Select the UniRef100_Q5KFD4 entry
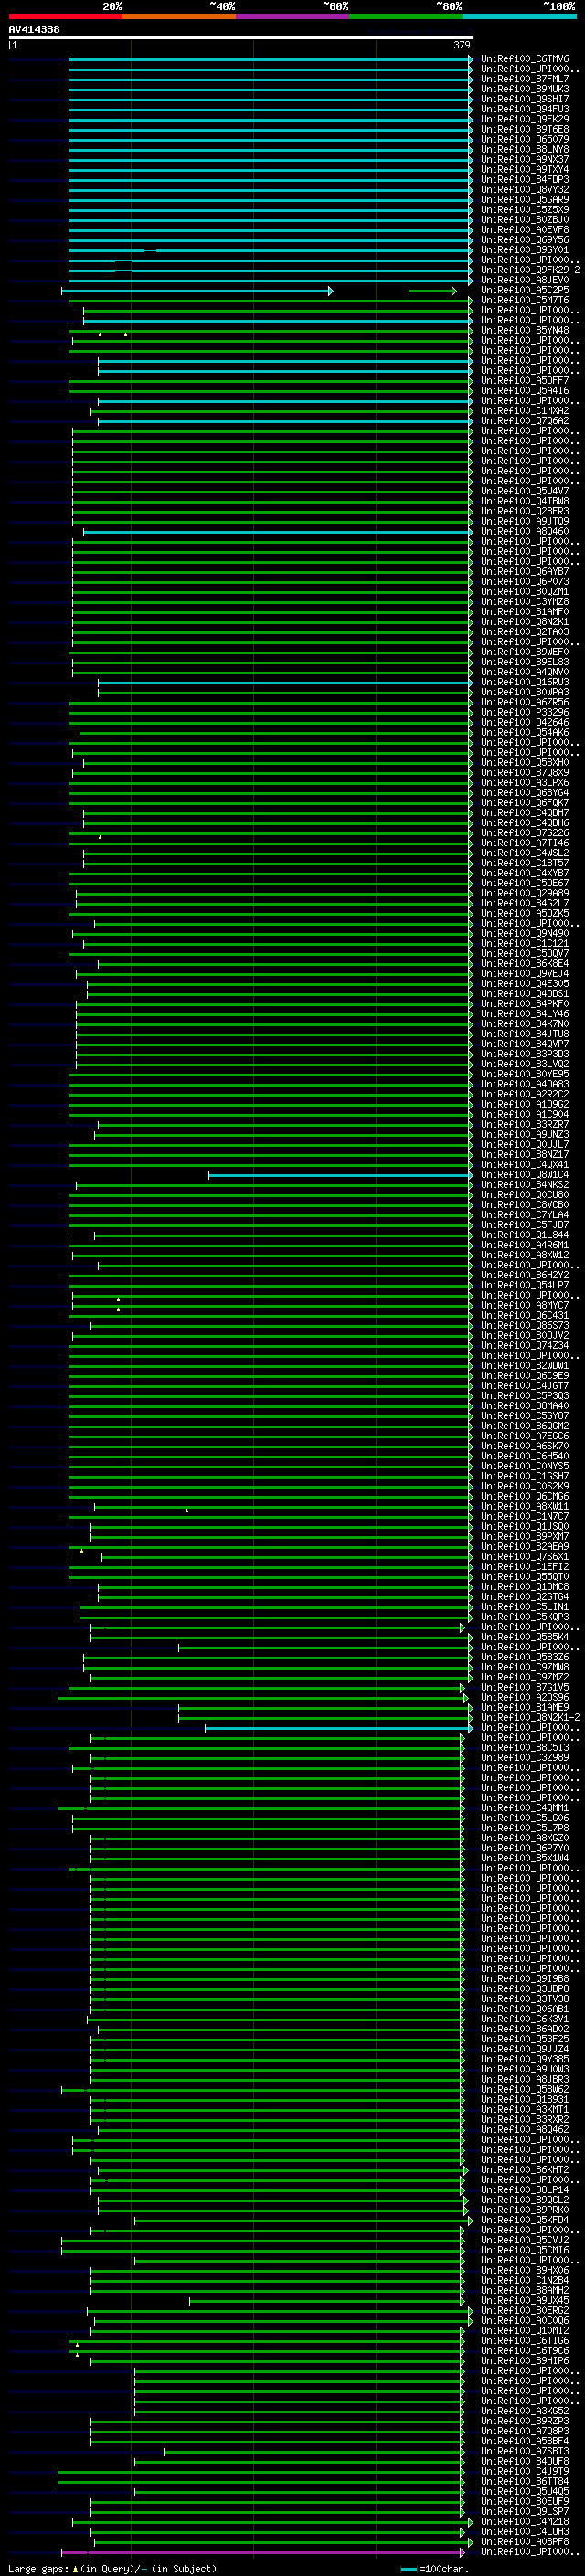Viewport: 585px width, 2576px height. (524, 2221)
